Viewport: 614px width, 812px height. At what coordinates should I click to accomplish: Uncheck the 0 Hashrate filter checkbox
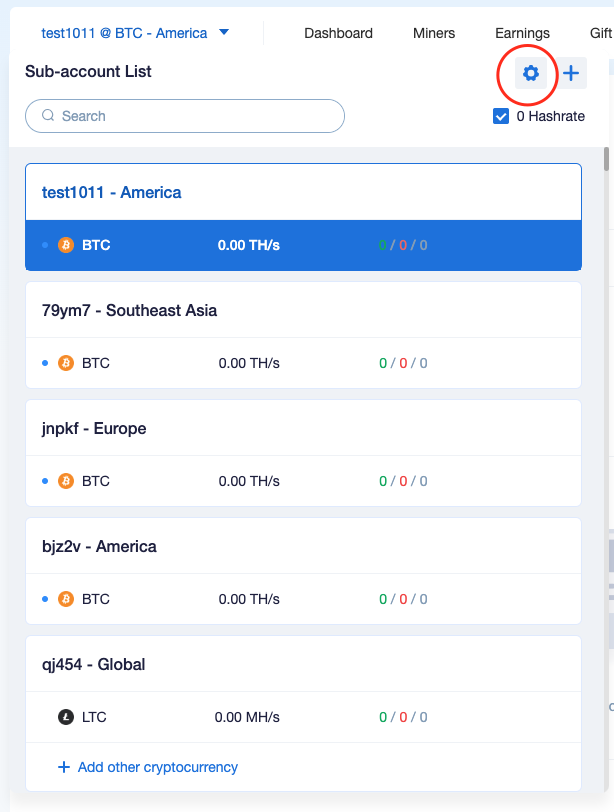[500, 116]
